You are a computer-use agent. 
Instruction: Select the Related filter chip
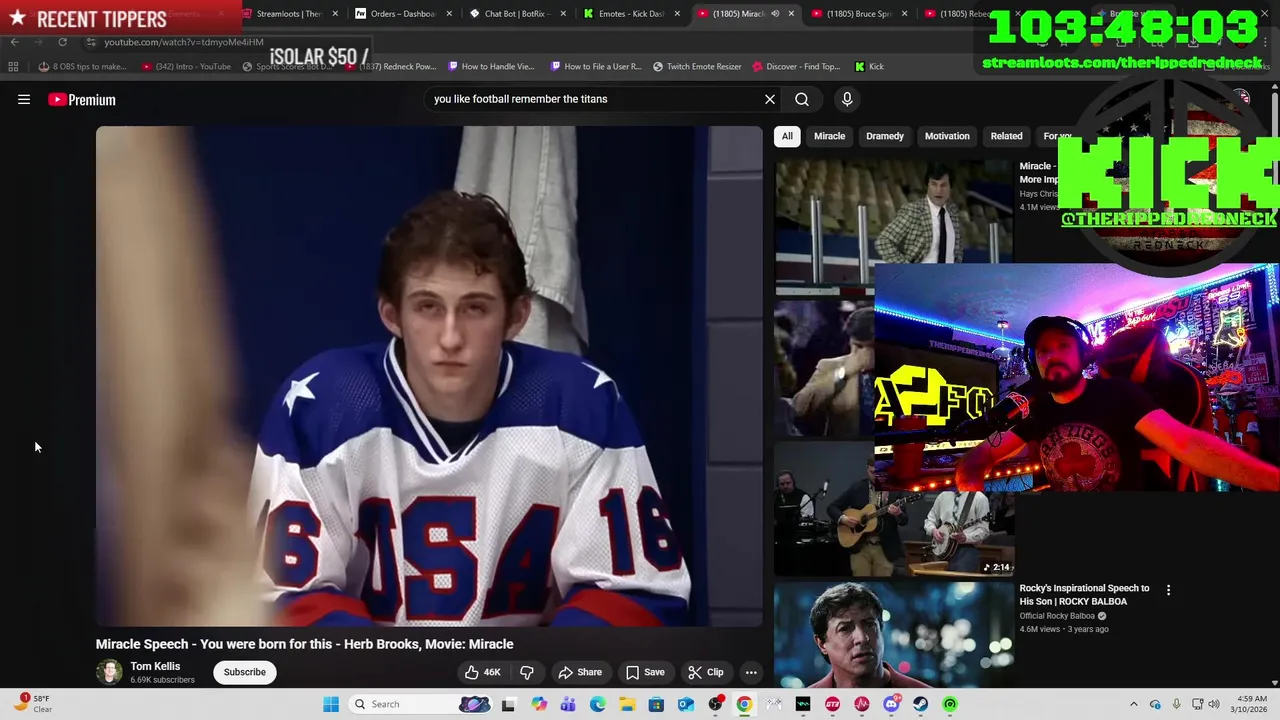(x=1006, y=136)
